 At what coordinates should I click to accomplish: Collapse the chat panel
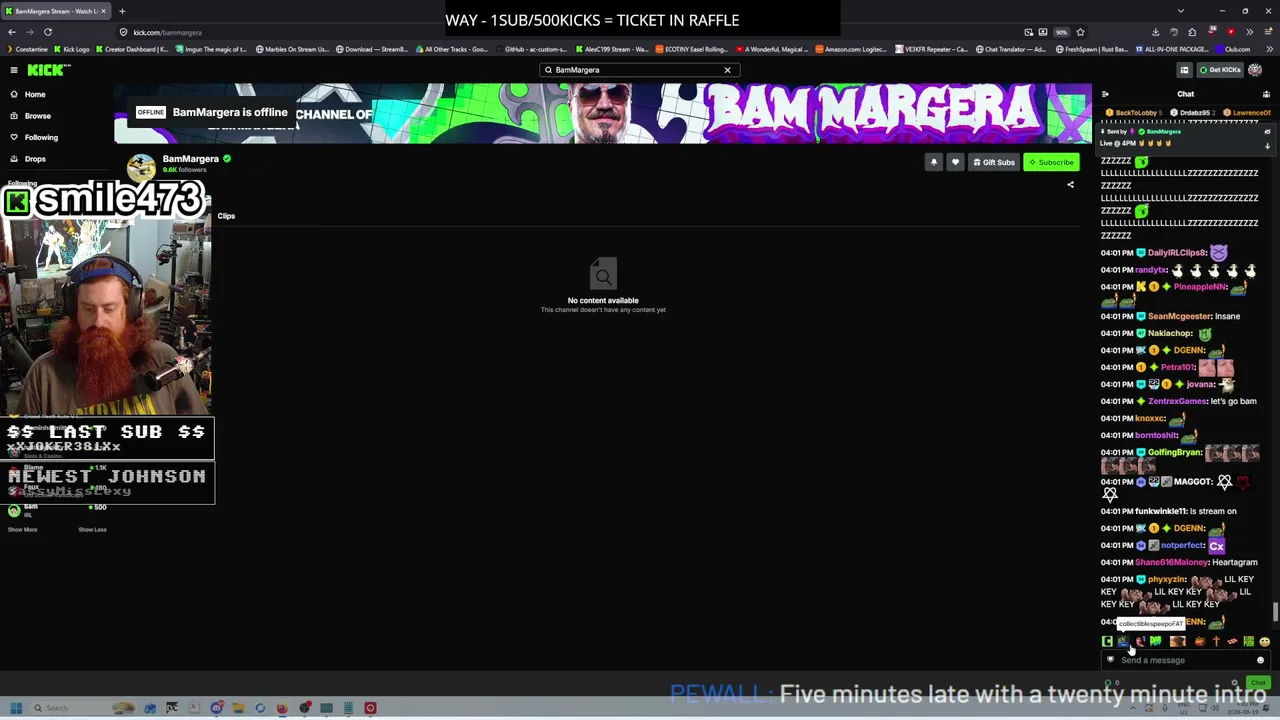pos(1105,94)
